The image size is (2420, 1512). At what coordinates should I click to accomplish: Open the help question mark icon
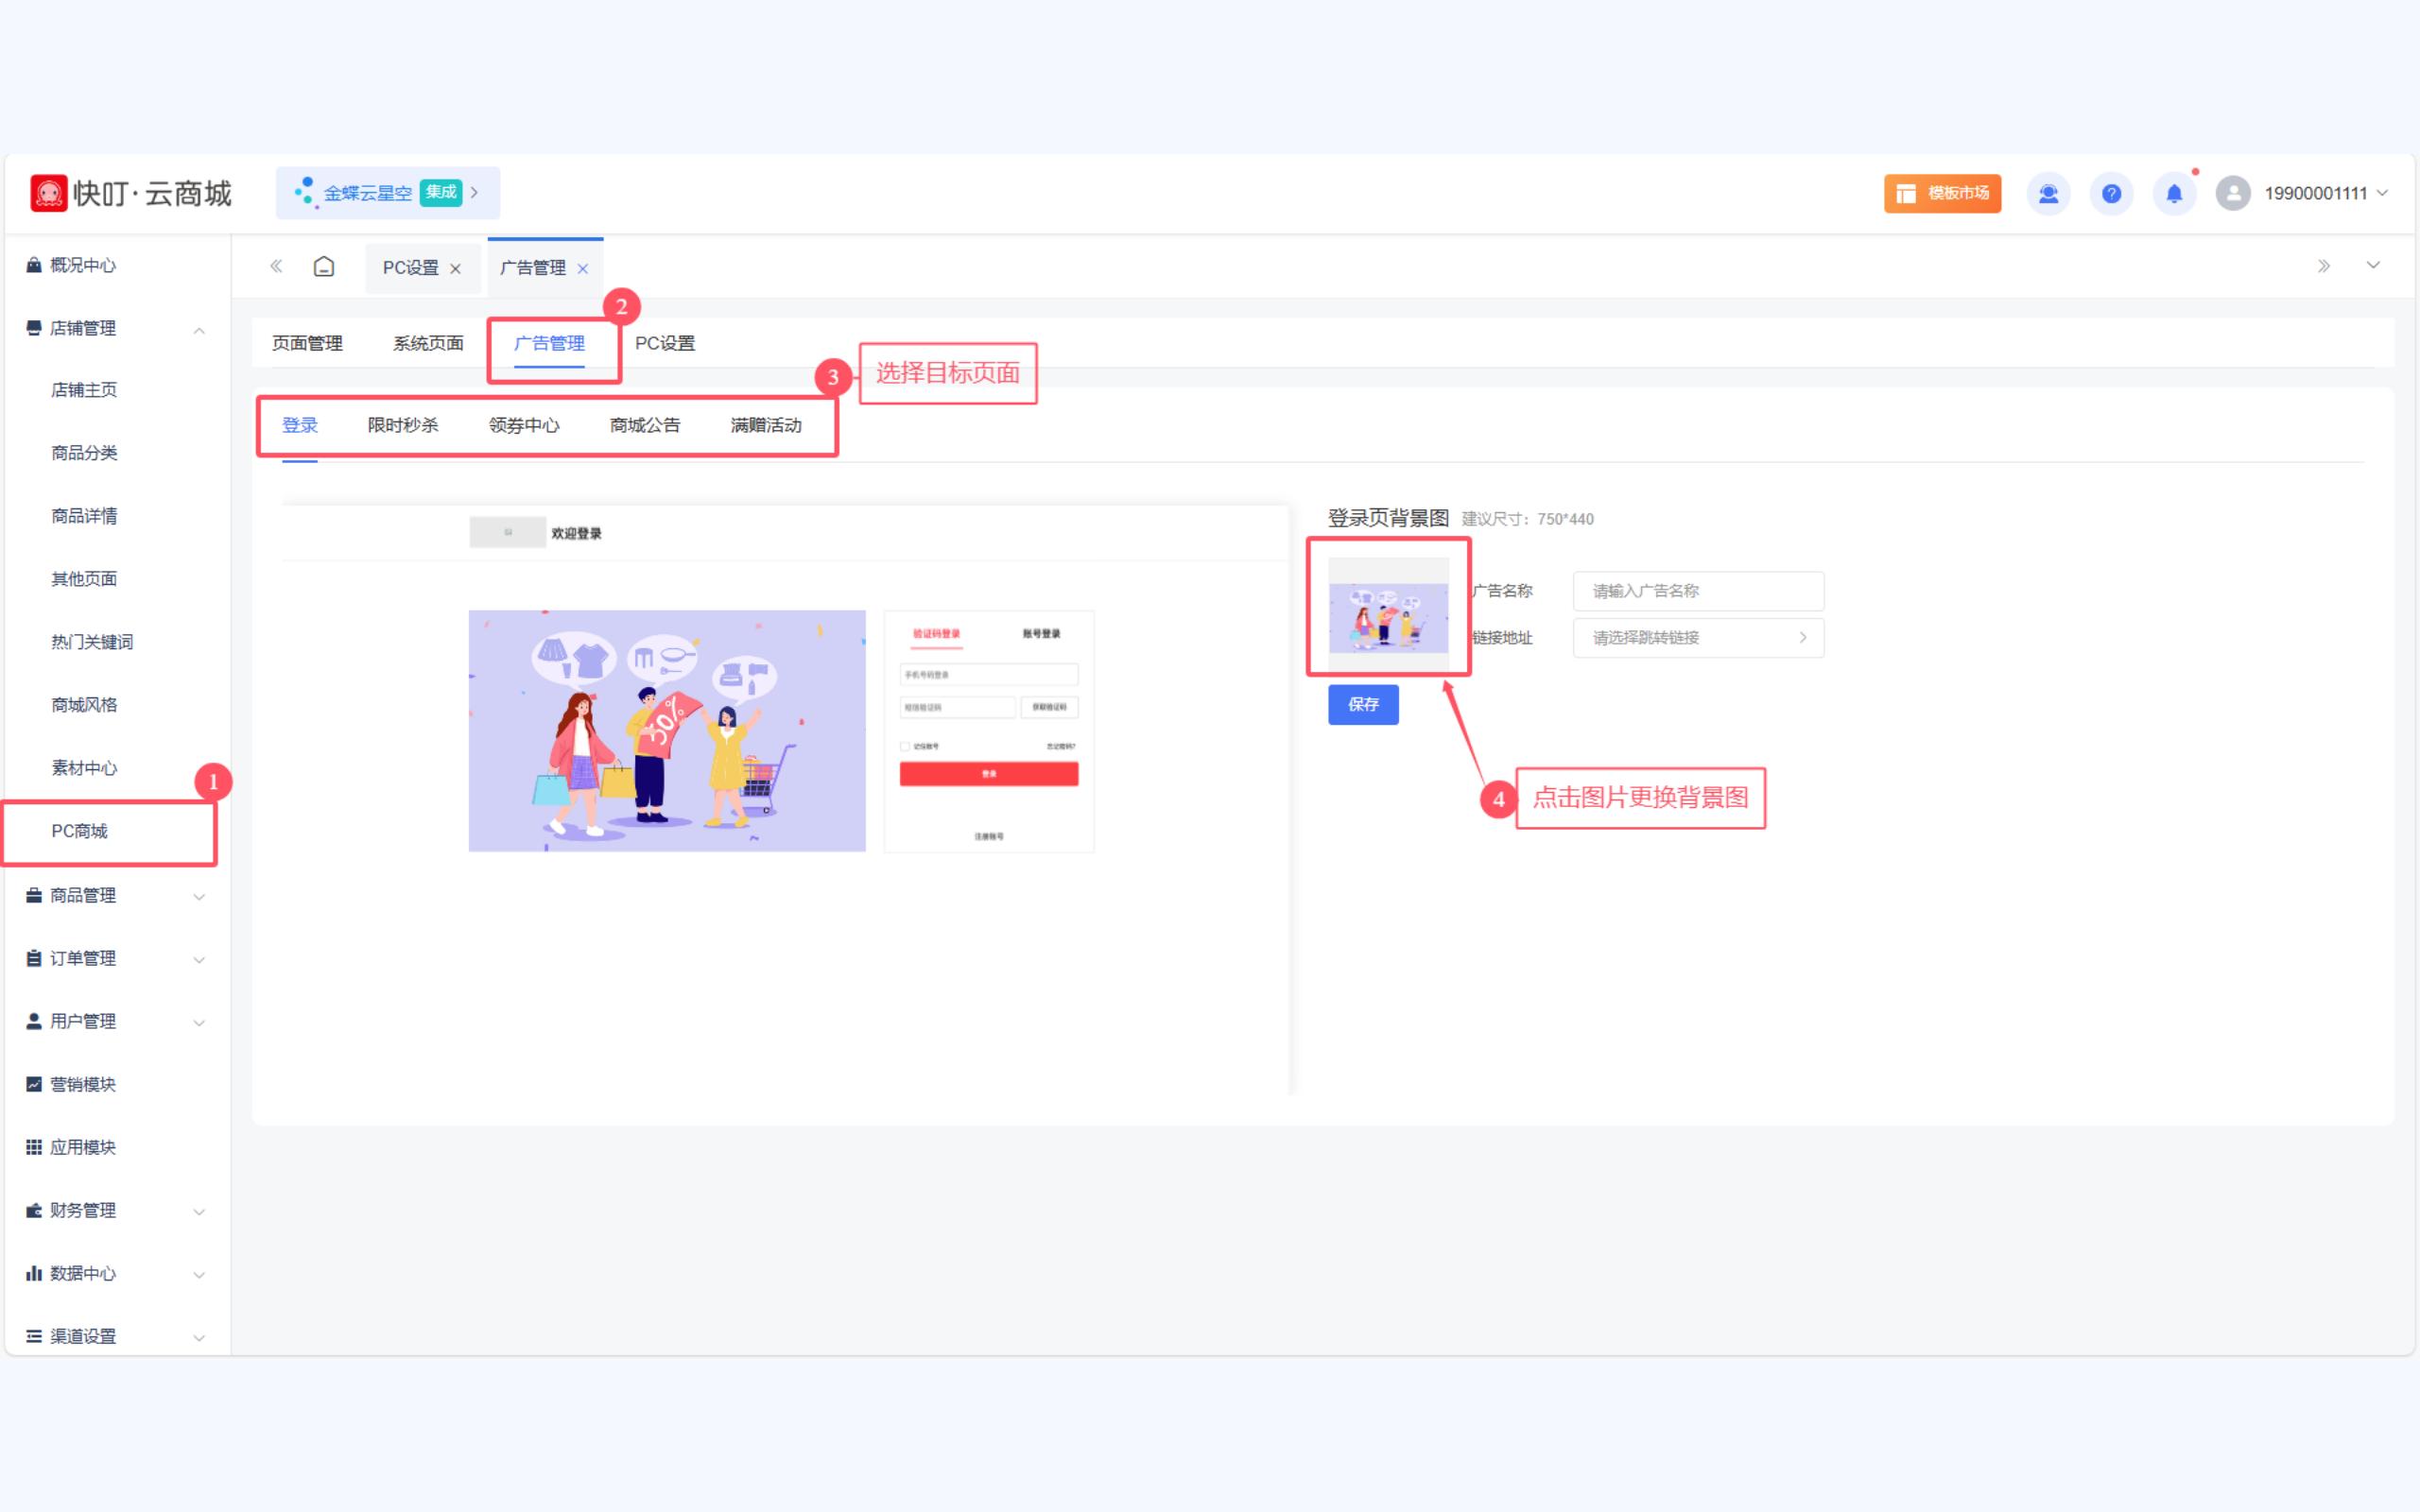(2111, 193)
